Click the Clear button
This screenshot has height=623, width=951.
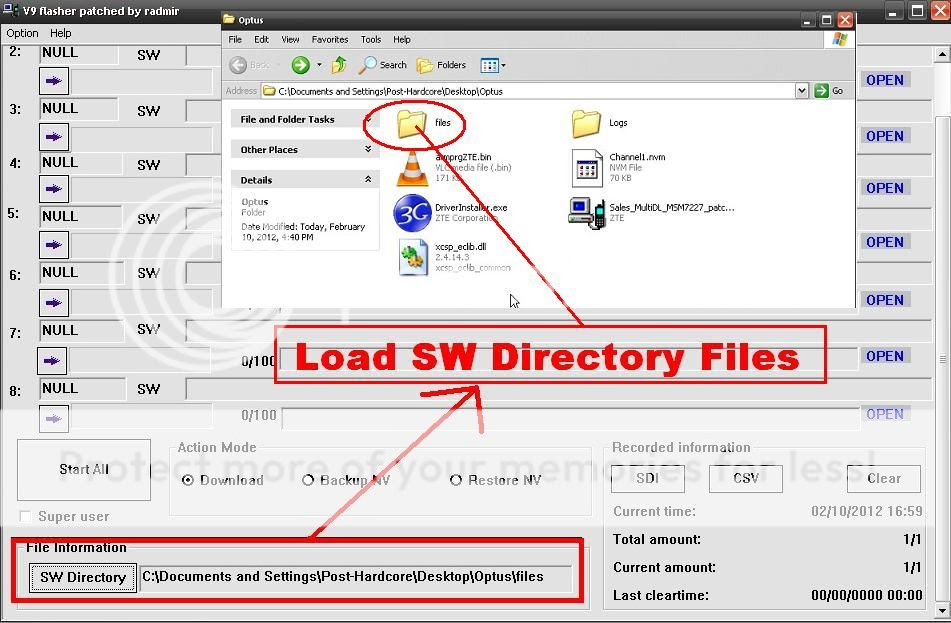[884, 479]
